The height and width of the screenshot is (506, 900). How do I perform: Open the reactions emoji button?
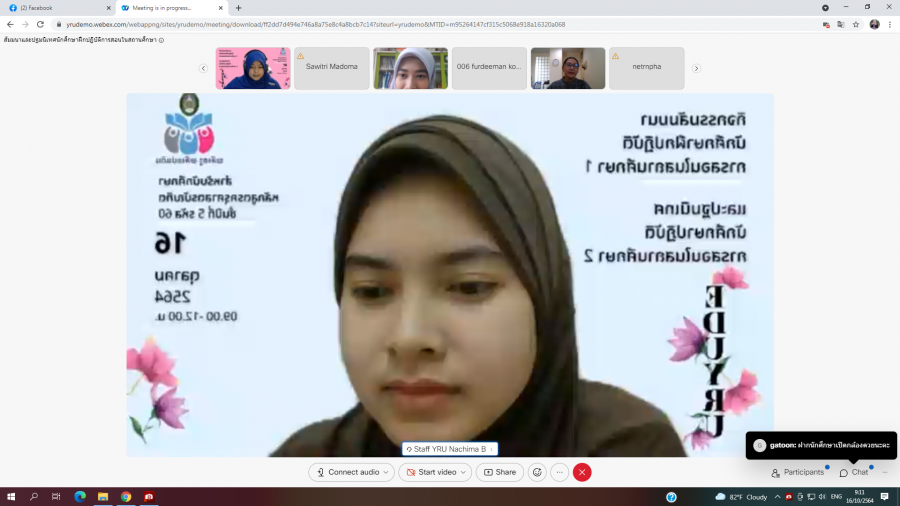point(537,472)
